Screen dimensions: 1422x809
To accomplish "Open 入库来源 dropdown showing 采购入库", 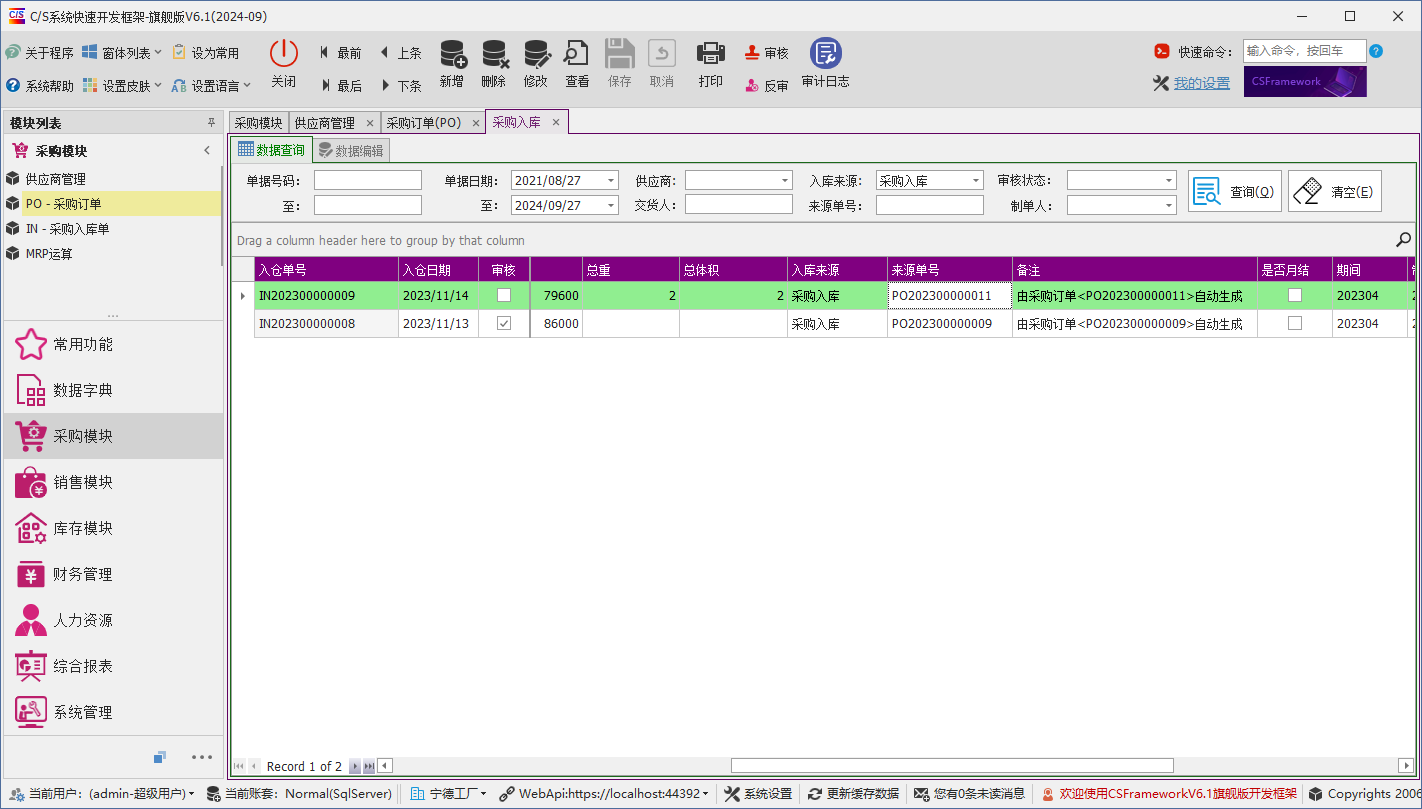I will pos(976,181).
